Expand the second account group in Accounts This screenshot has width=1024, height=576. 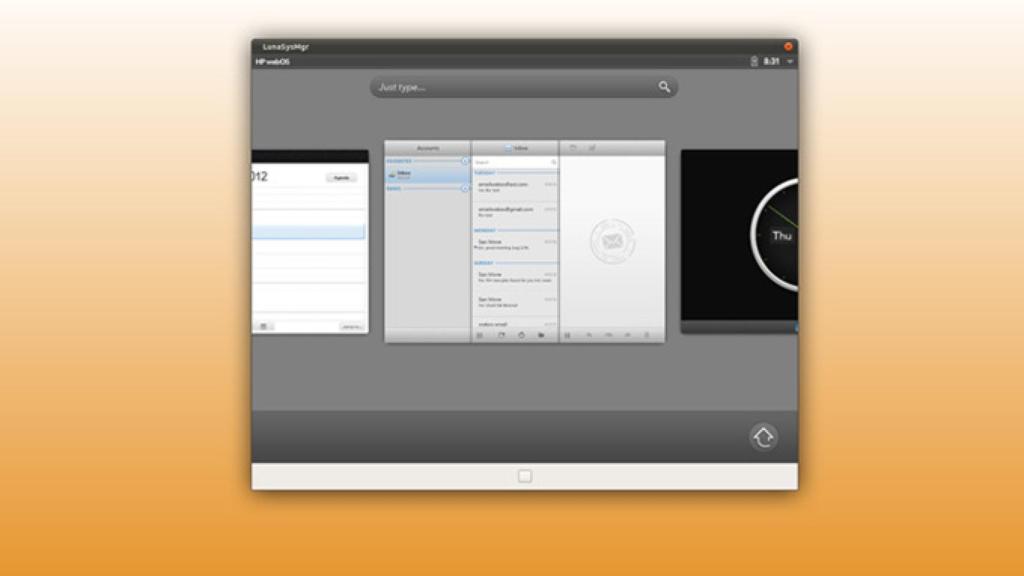click(x=465, y=188)
